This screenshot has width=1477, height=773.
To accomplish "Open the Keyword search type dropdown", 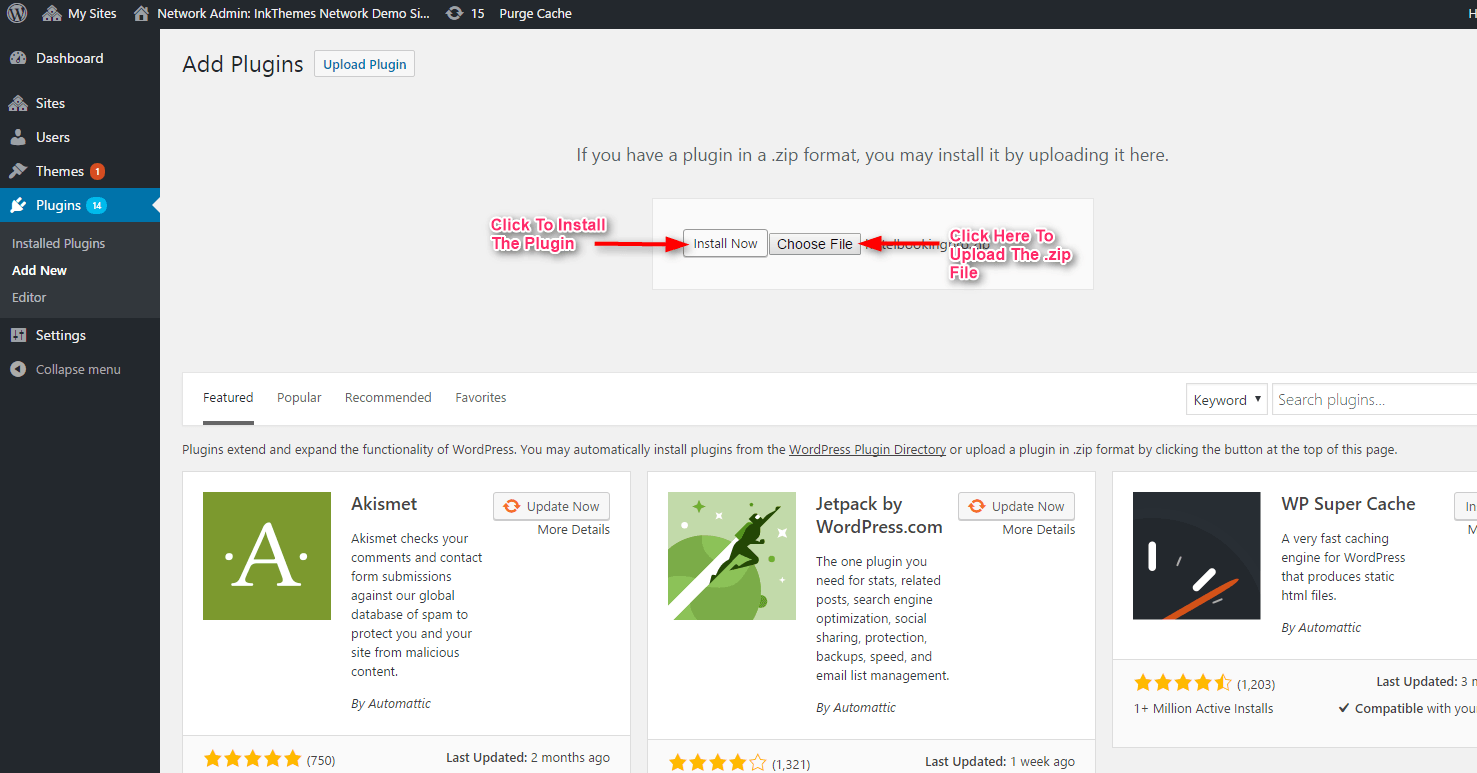I will coord(1227,400).
